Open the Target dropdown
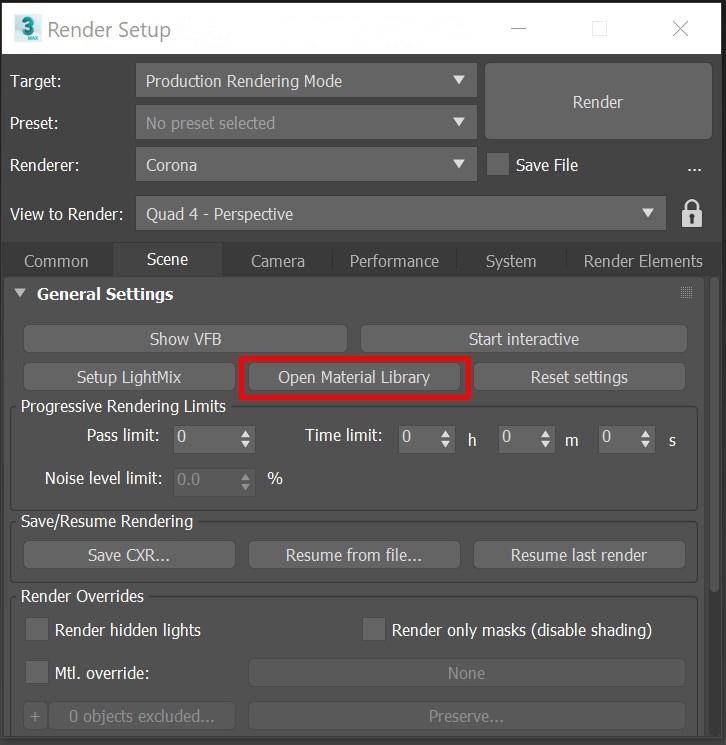This screenshot has height=745, width=726. (306, 80)
